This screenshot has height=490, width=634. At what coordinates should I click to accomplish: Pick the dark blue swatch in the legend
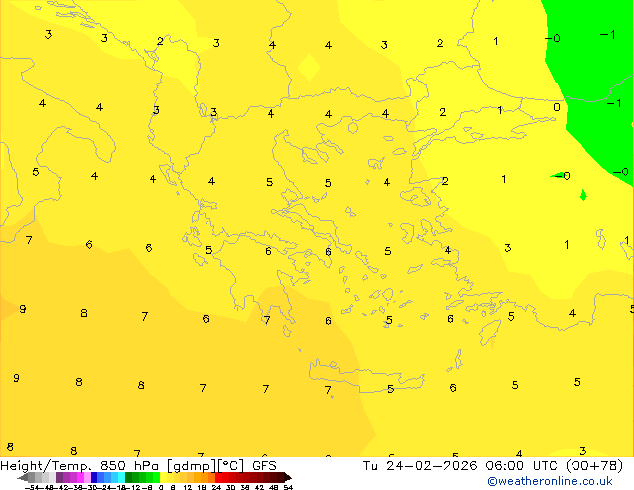click(94, 477)
